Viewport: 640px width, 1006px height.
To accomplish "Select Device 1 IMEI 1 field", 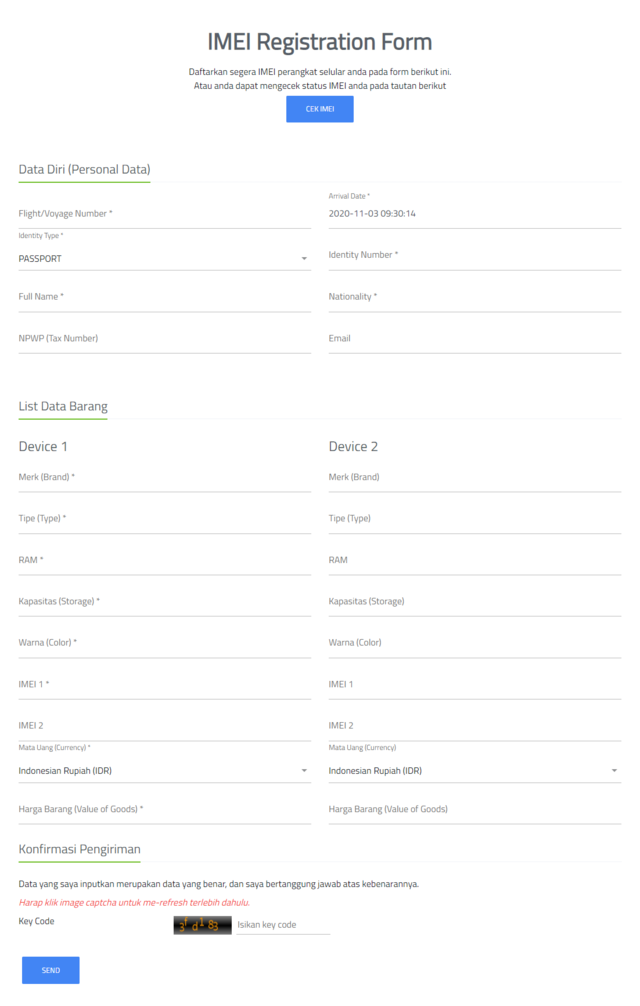I will click(x=165, y=685).
